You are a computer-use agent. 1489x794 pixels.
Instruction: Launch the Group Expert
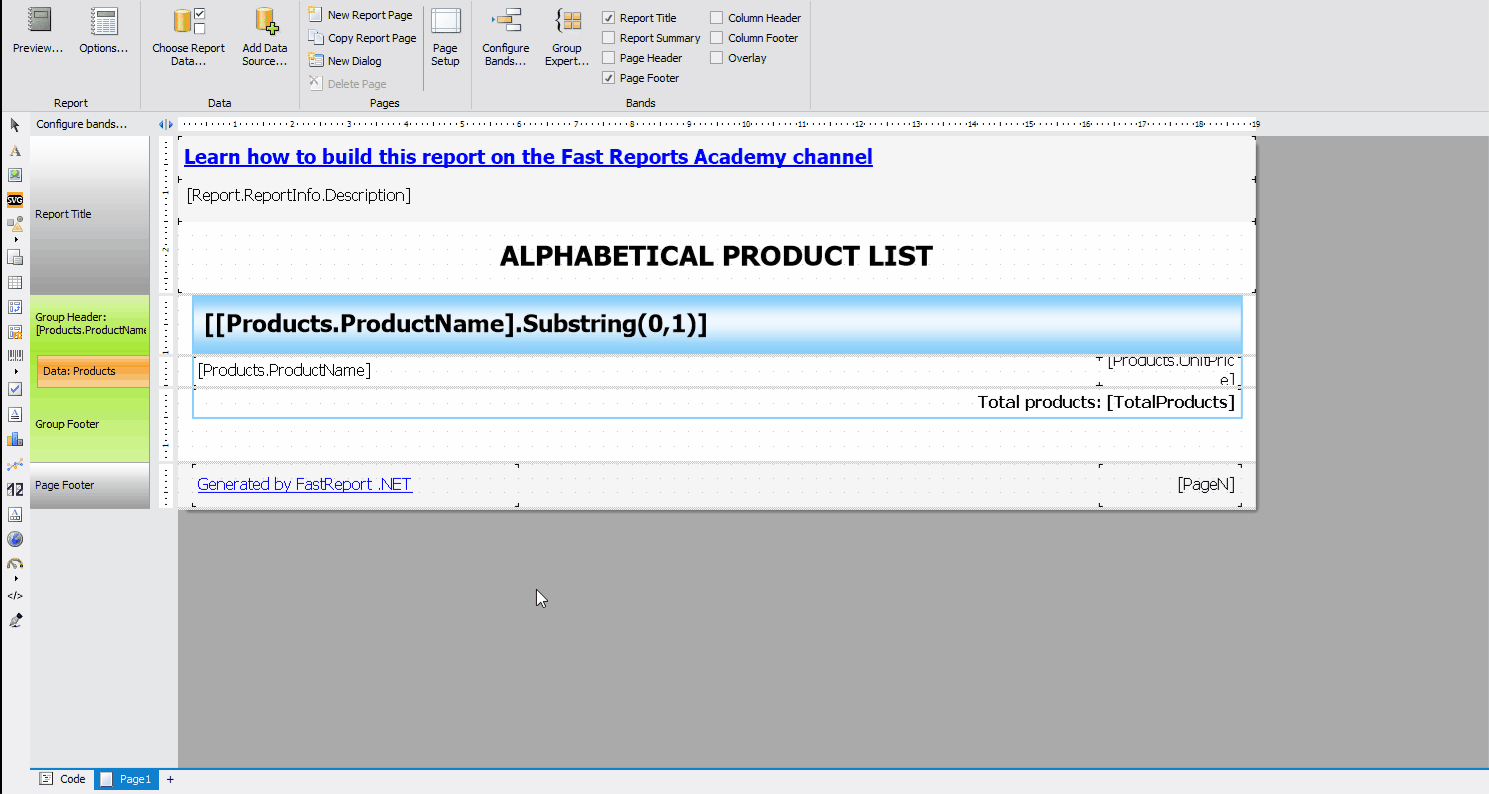567,37
